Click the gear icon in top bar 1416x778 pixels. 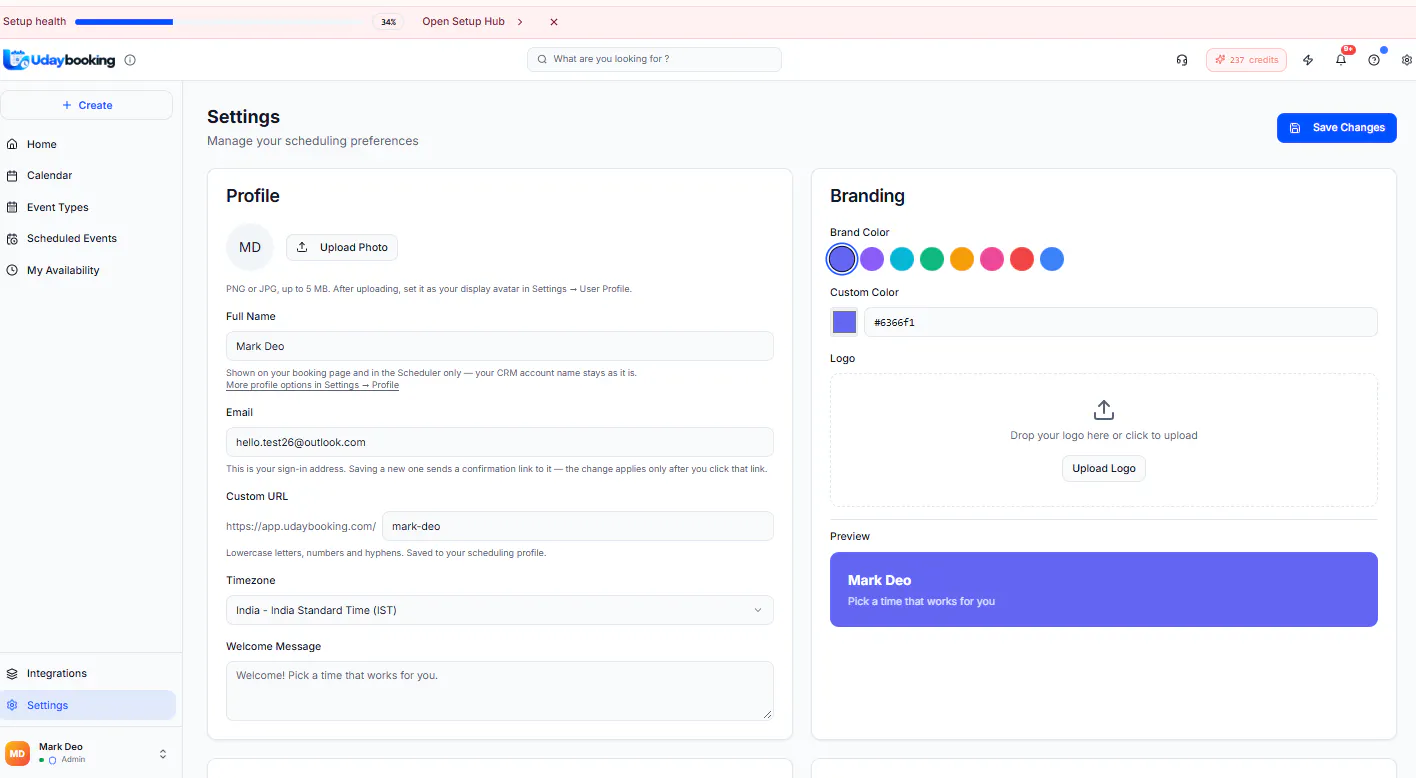[1407, 60]
